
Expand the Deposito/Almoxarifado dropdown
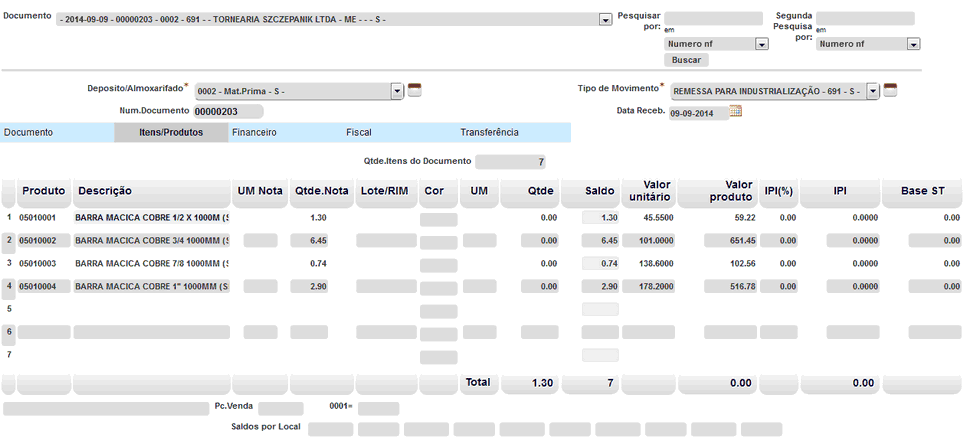[x=397, y=92]
